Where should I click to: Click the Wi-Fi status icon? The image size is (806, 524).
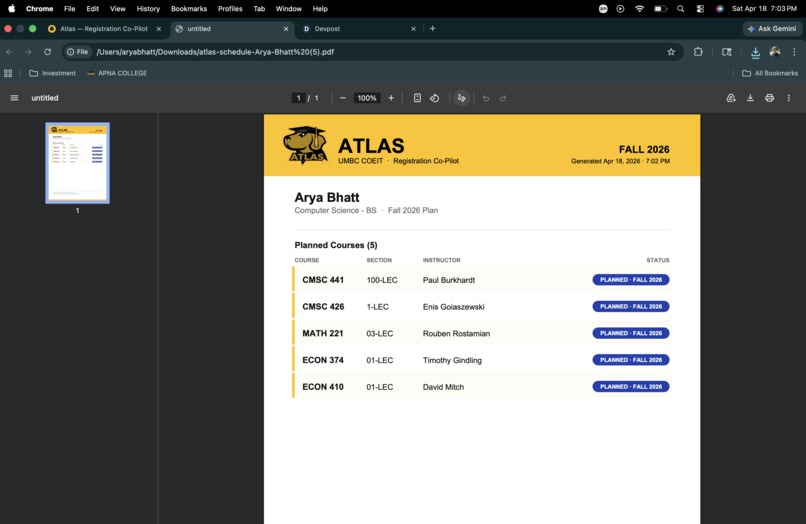click(639, 9)
